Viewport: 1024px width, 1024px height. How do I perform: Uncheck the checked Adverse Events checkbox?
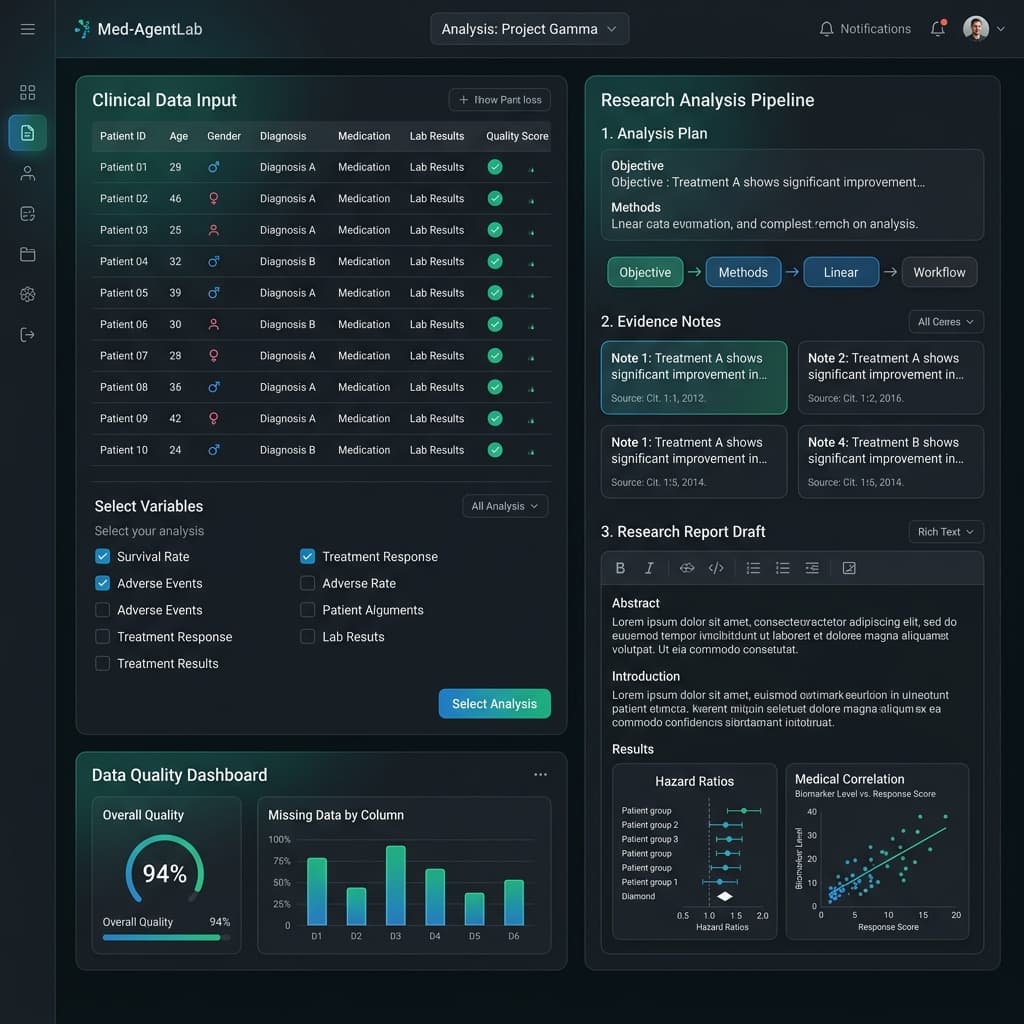click(x=103, y=583)
